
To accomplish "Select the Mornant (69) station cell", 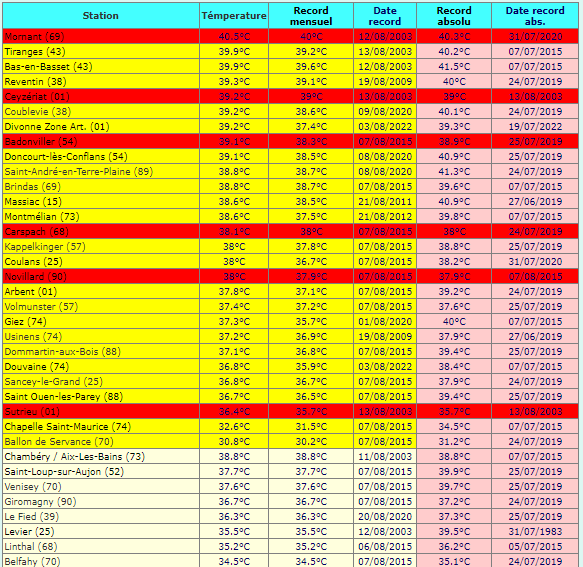I will (101, 36).
